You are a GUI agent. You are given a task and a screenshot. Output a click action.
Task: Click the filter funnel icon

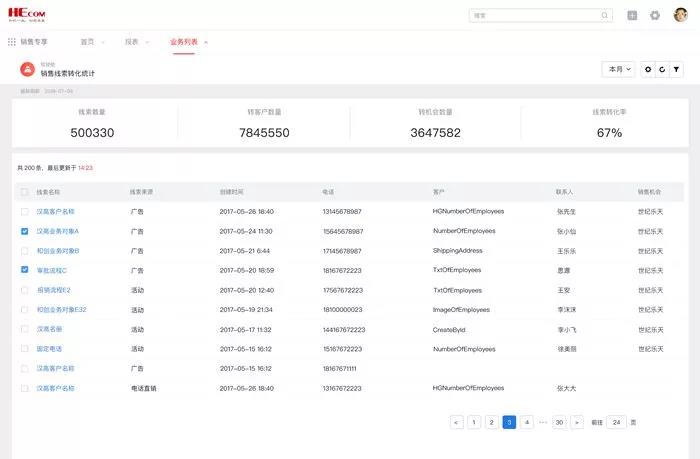(x=677, y=70)
